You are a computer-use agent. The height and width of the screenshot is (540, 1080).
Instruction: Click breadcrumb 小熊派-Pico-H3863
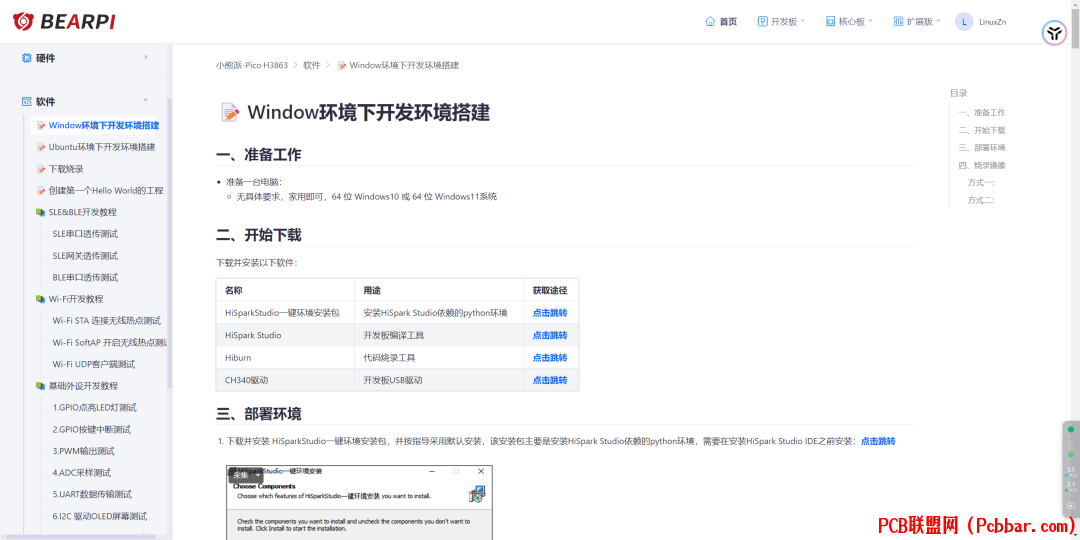[x=251, y=65]
